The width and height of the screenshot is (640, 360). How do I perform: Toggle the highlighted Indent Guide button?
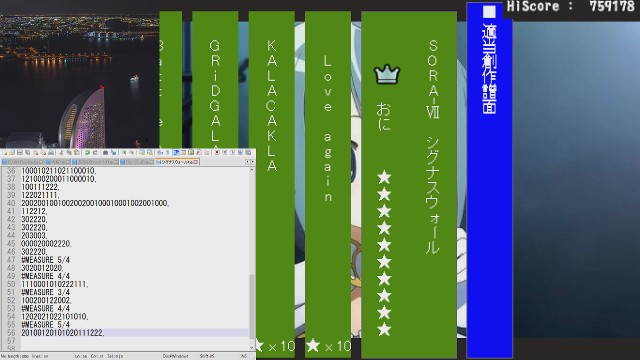coord(176,153)
